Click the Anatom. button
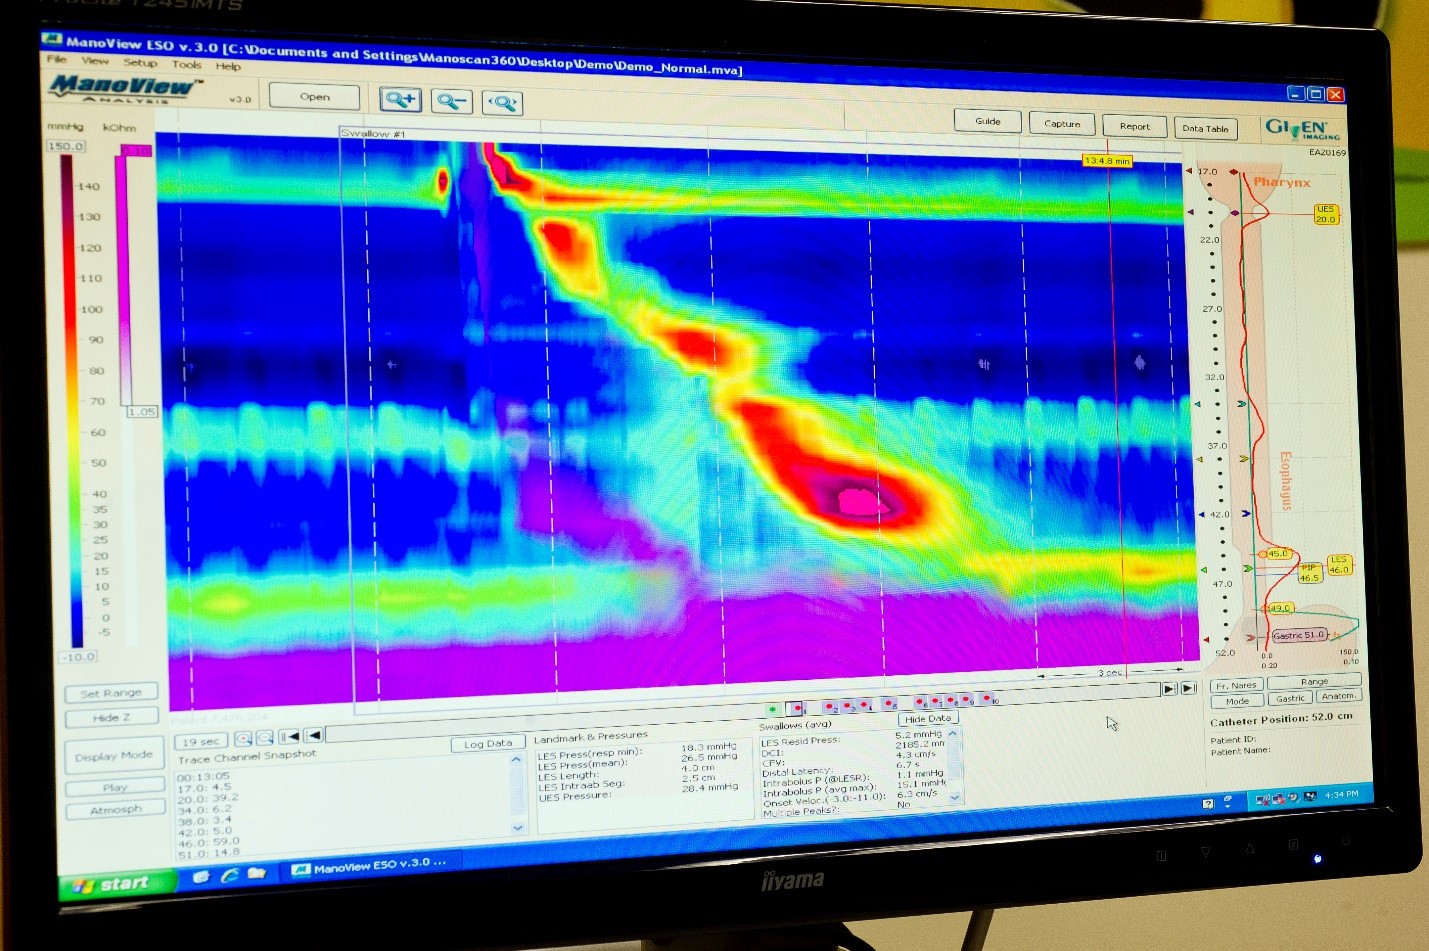Screen dimensions: 1429x951 [x=1338, y=696]
